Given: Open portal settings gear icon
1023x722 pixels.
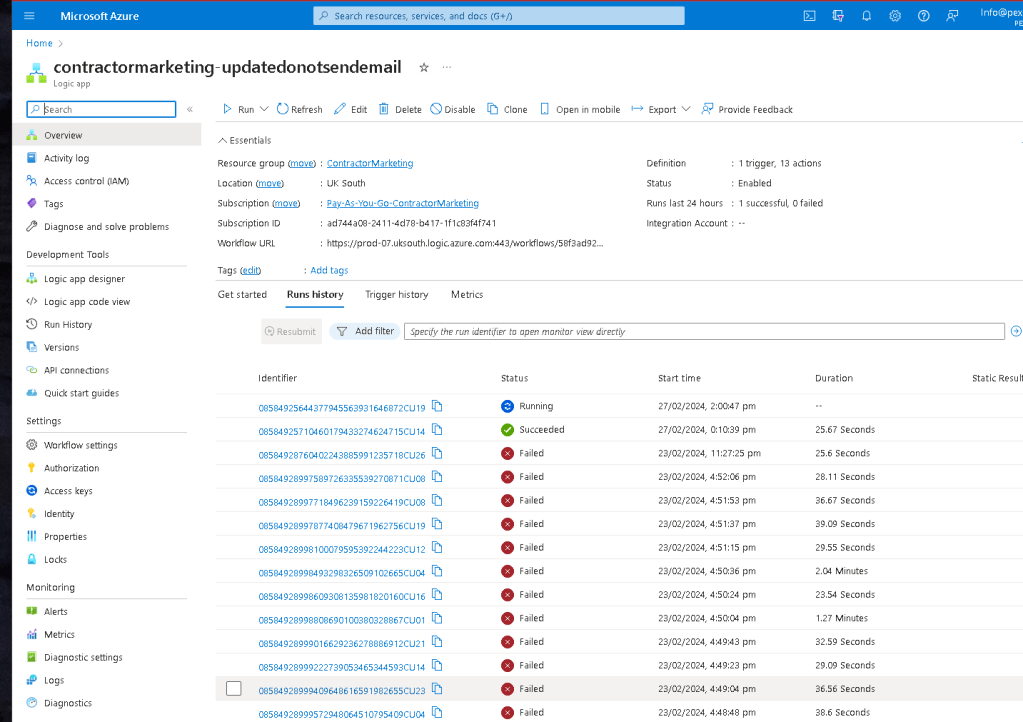Looking at the screenshot, I should coord(895,16).
